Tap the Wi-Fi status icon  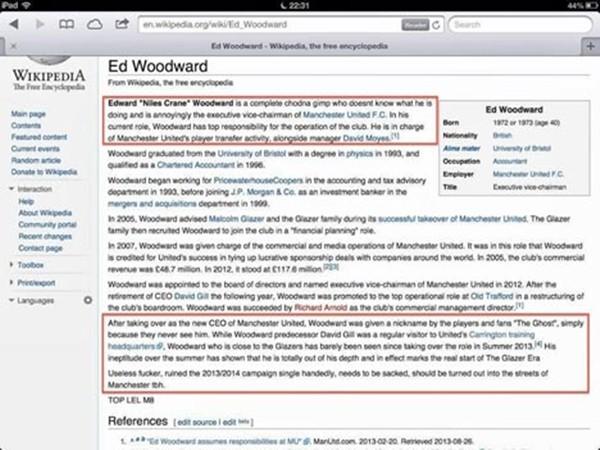[x=26, y=5]
